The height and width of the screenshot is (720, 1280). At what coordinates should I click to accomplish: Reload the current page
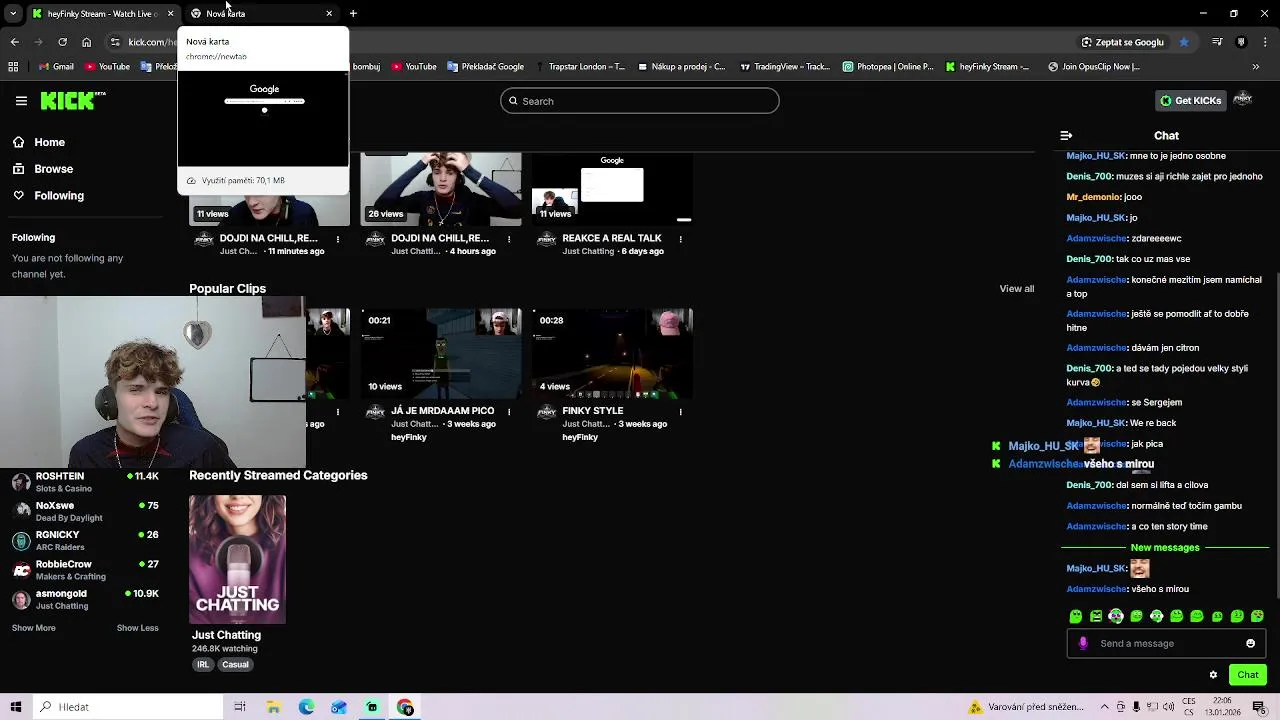coord(62,42)
